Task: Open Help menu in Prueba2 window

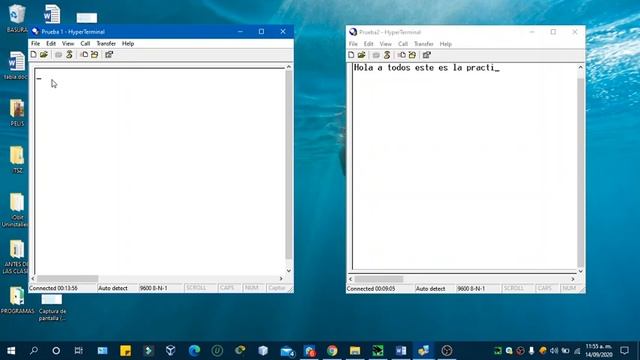Action: coord(445,44)
